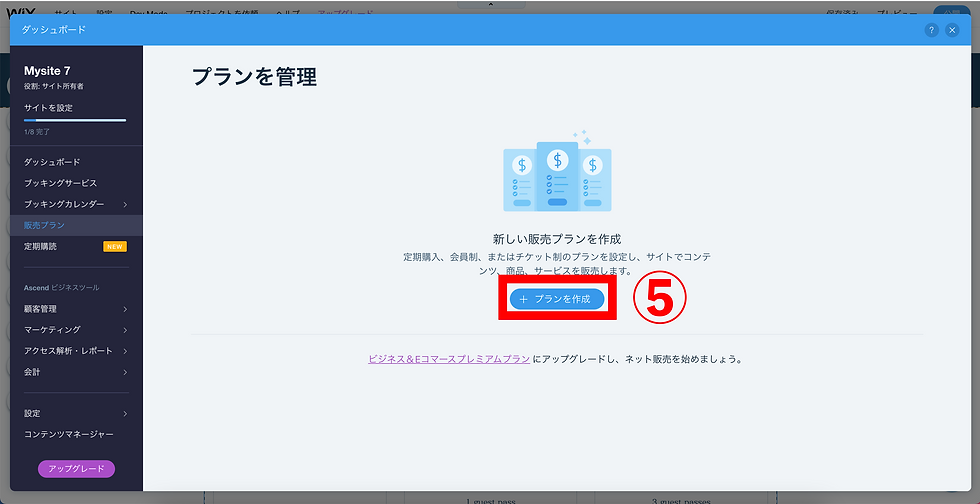The width and height of the screenshot is (980, 504).
Task: Click the Ascend ビジネスツール section label
Action: coord(62,288)
